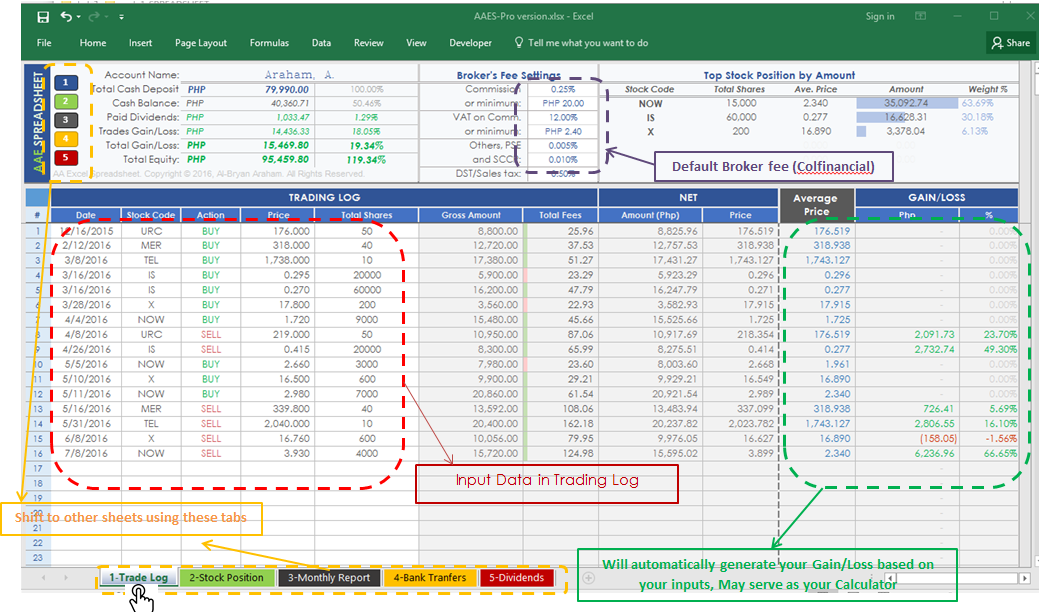
Task: Click the red number 5 sheet button
Action: pyautogui.click(x=65, y=158)
